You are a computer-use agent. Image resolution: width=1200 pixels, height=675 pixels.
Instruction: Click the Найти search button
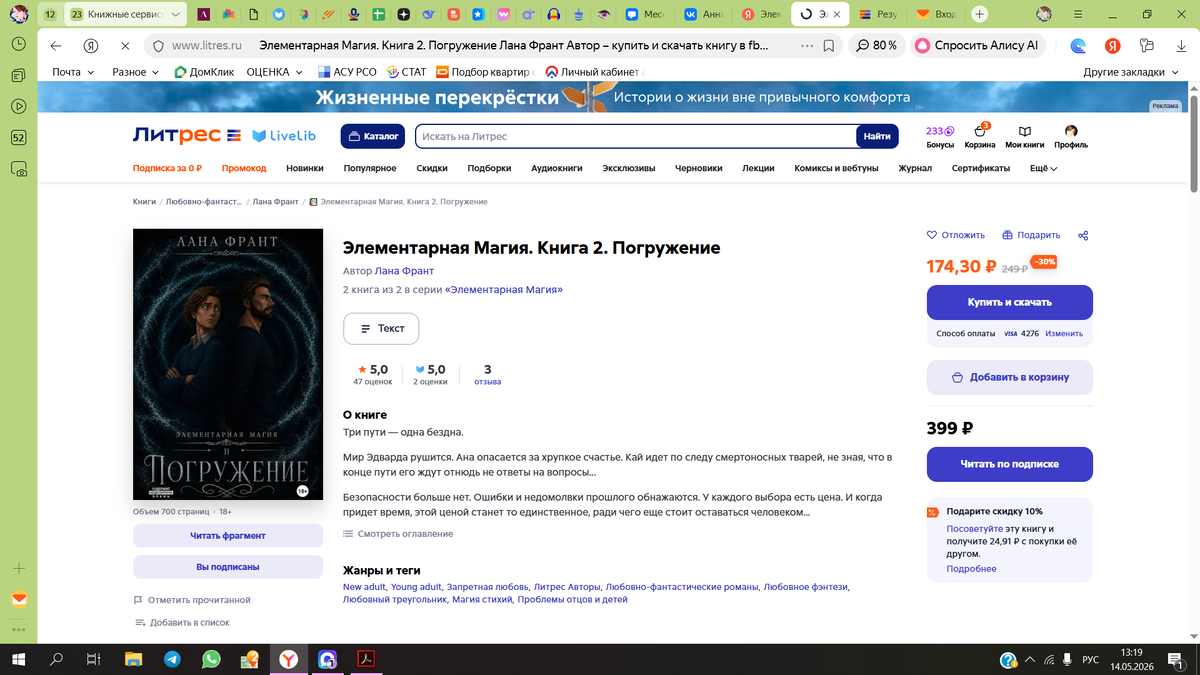click(877, 136)
